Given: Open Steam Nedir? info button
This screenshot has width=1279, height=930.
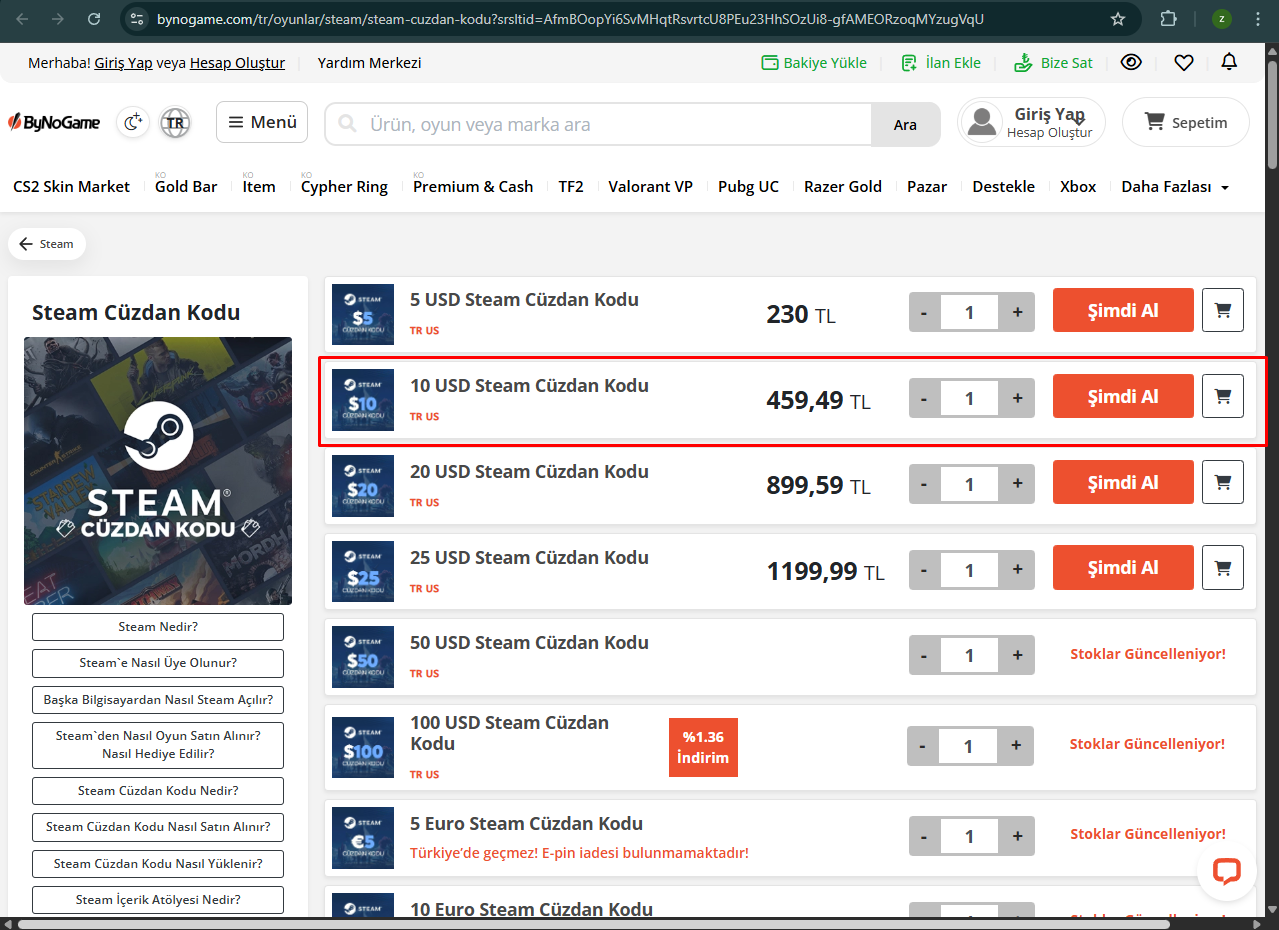Looking at the screenshot, I should (158, 627).
